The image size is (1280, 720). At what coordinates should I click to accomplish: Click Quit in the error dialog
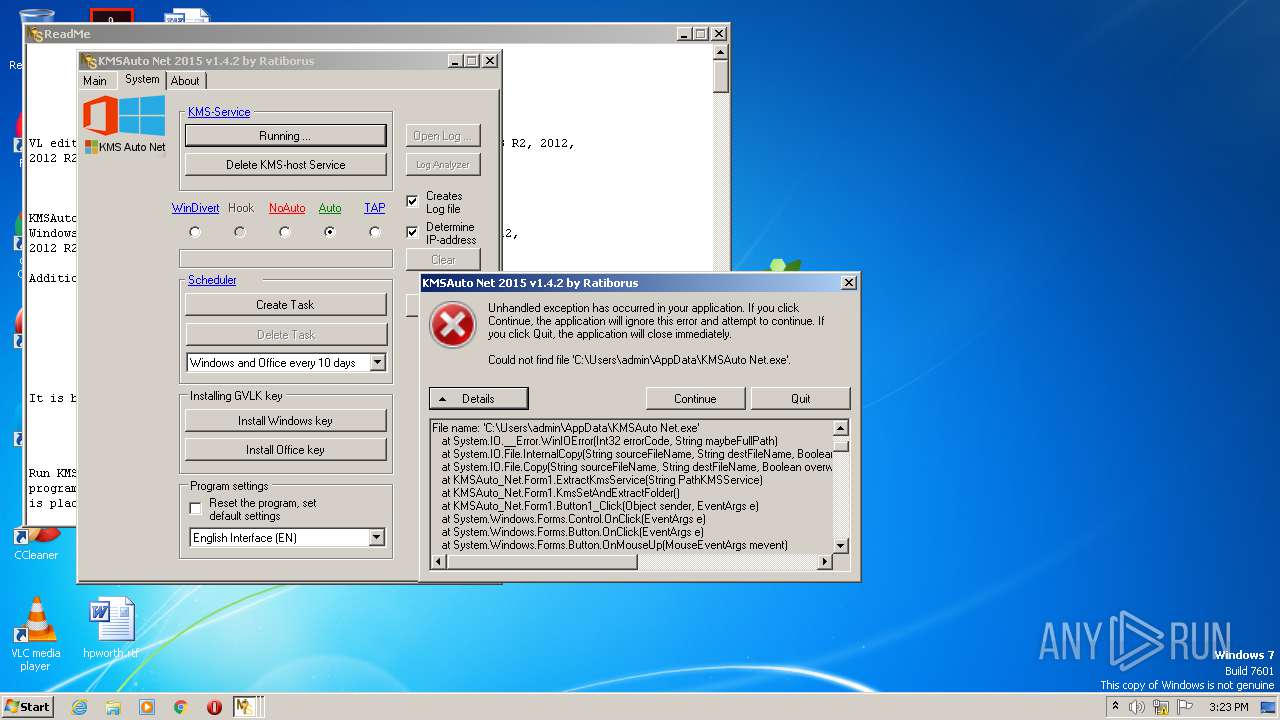click(800, 399)
